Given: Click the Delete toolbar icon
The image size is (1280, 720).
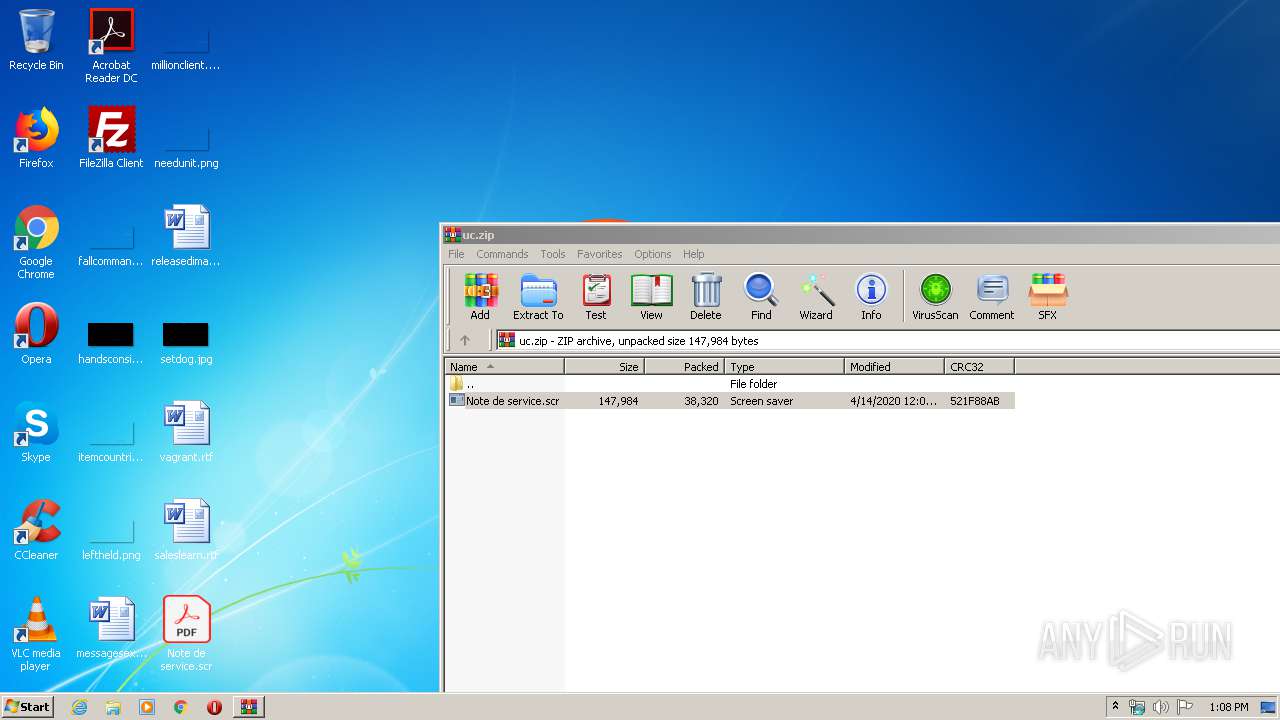Looking at the screenshot, I should 705,297.
